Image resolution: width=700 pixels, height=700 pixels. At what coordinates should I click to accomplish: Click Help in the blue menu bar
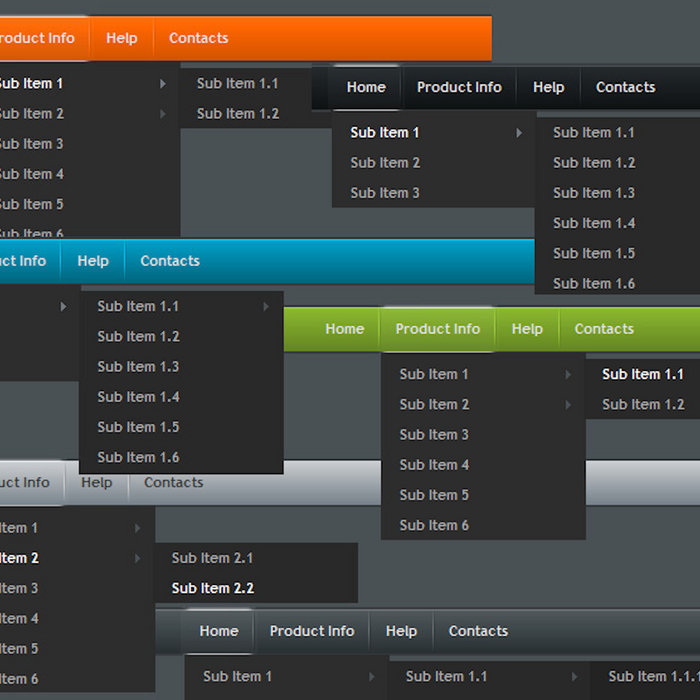(x=93, y=261)
